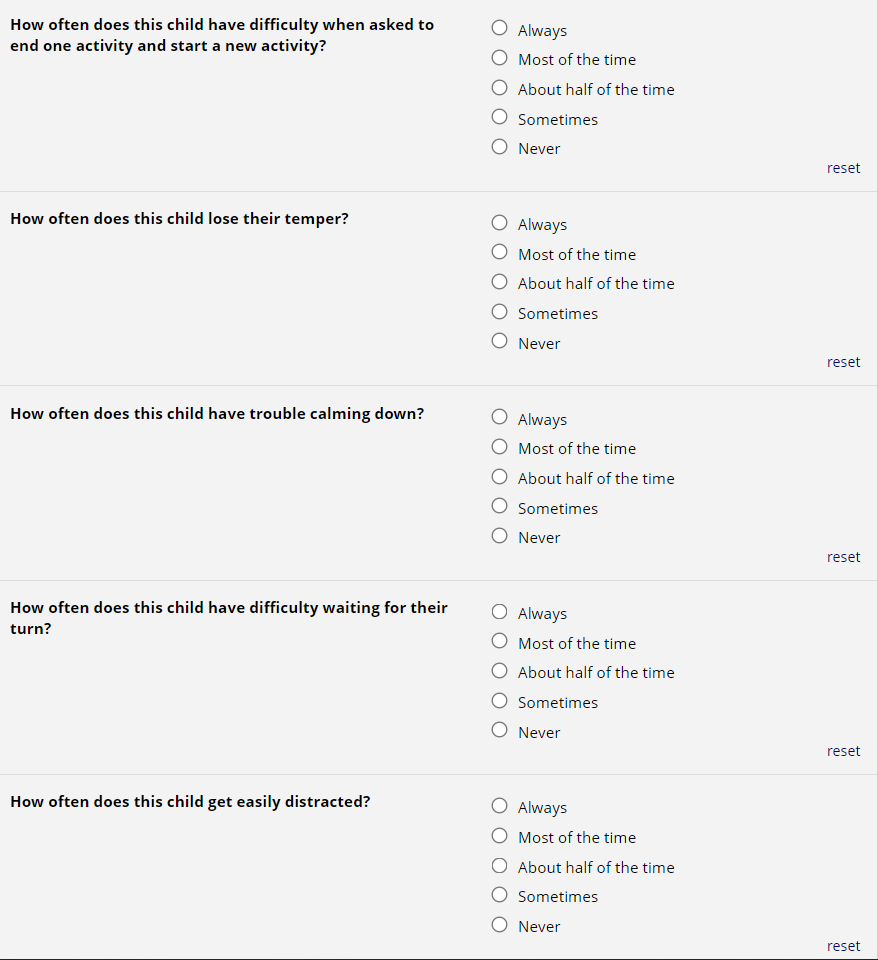The image size is (878, 960).
Task: Pick 'Always' for difficulty waiting for turn
Action: 500,613
